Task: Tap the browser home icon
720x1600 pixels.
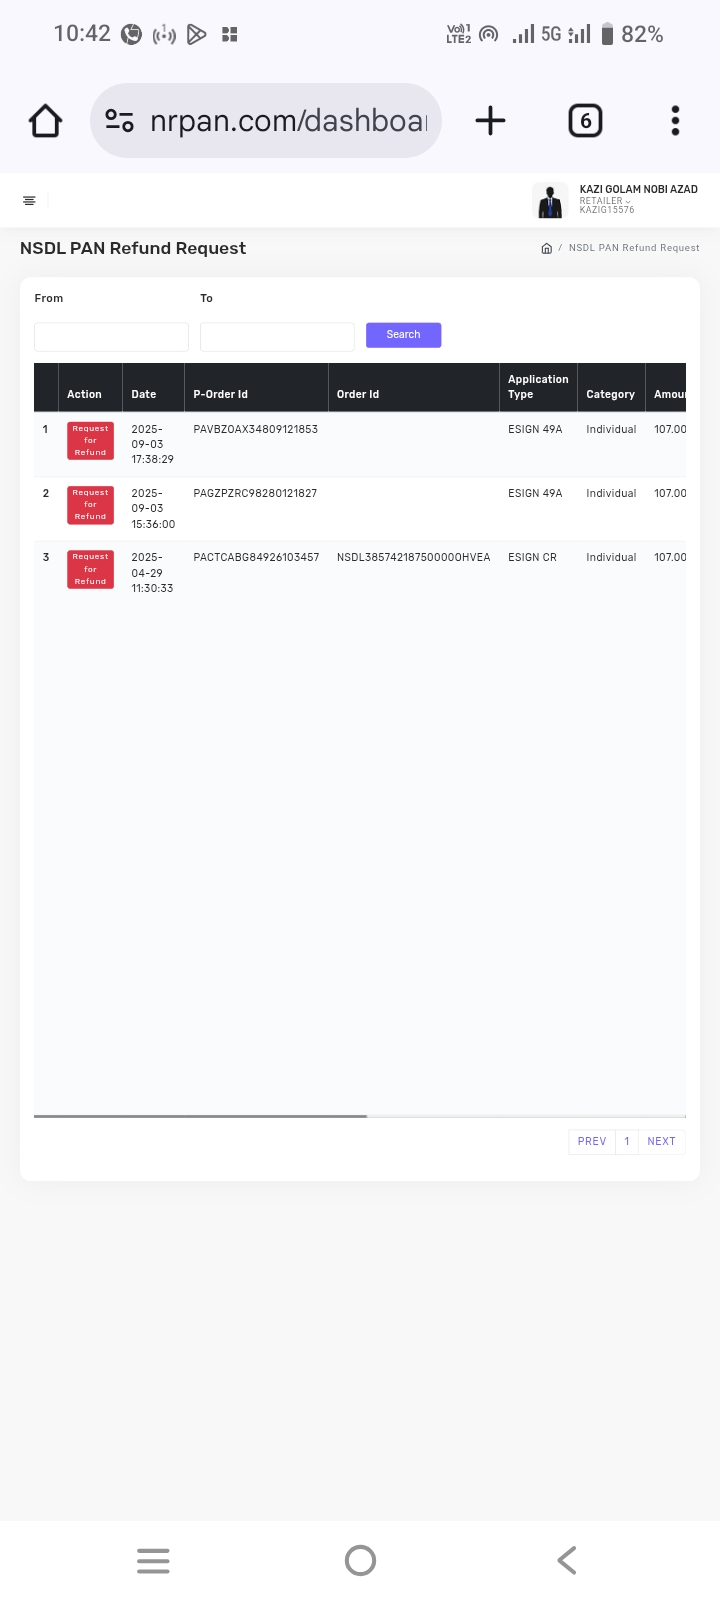Action: (x=46, y=121)
